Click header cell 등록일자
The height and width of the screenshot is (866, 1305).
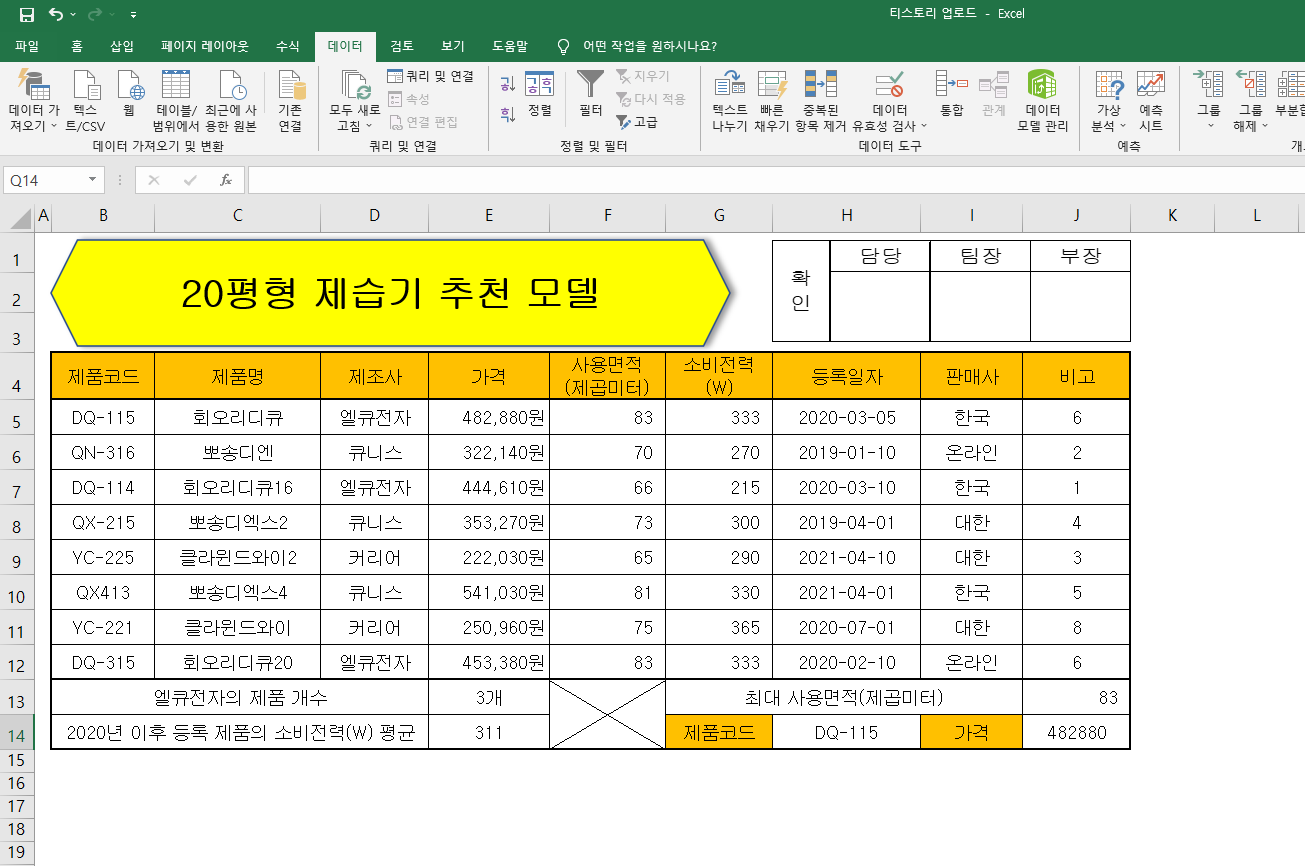[x=847, y=376]
